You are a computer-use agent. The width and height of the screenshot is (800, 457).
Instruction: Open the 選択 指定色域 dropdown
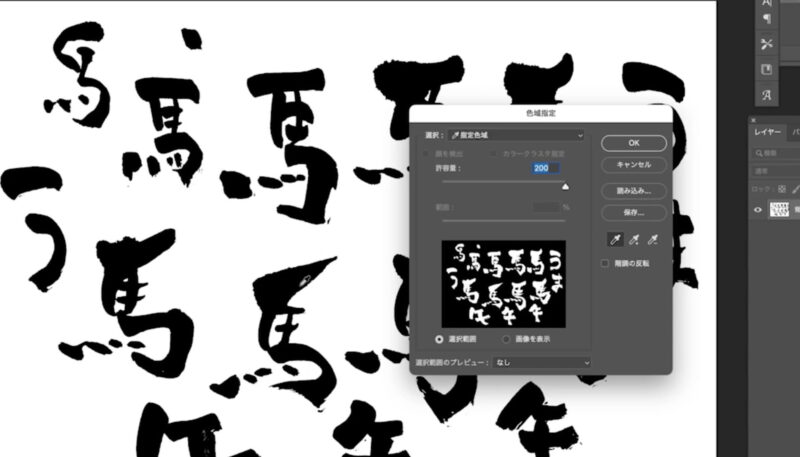(516, 135)
